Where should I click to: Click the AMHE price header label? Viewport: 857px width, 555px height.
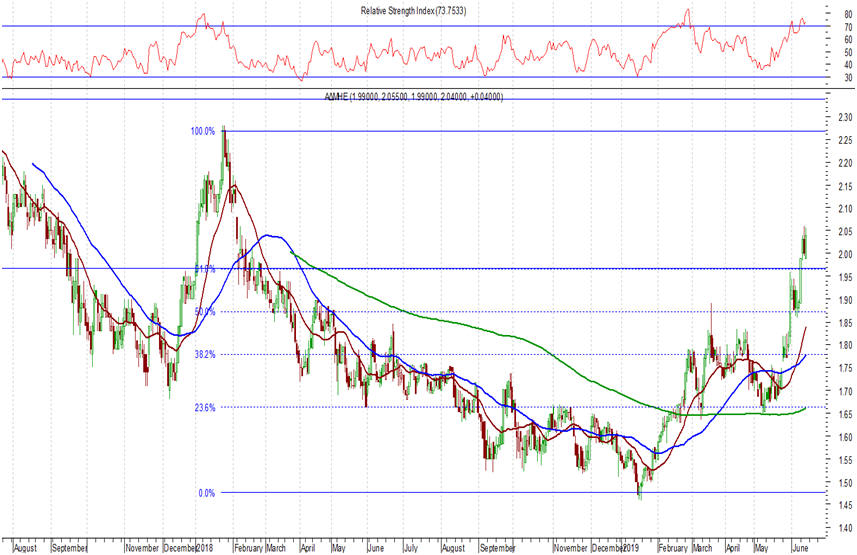click(413, 97)
